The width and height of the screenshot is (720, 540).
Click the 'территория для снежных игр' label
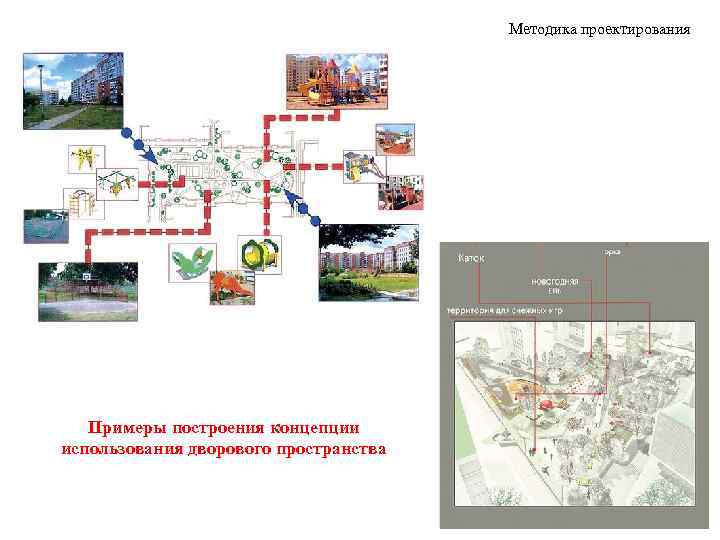pyautogui.click(x=505, y=311)
